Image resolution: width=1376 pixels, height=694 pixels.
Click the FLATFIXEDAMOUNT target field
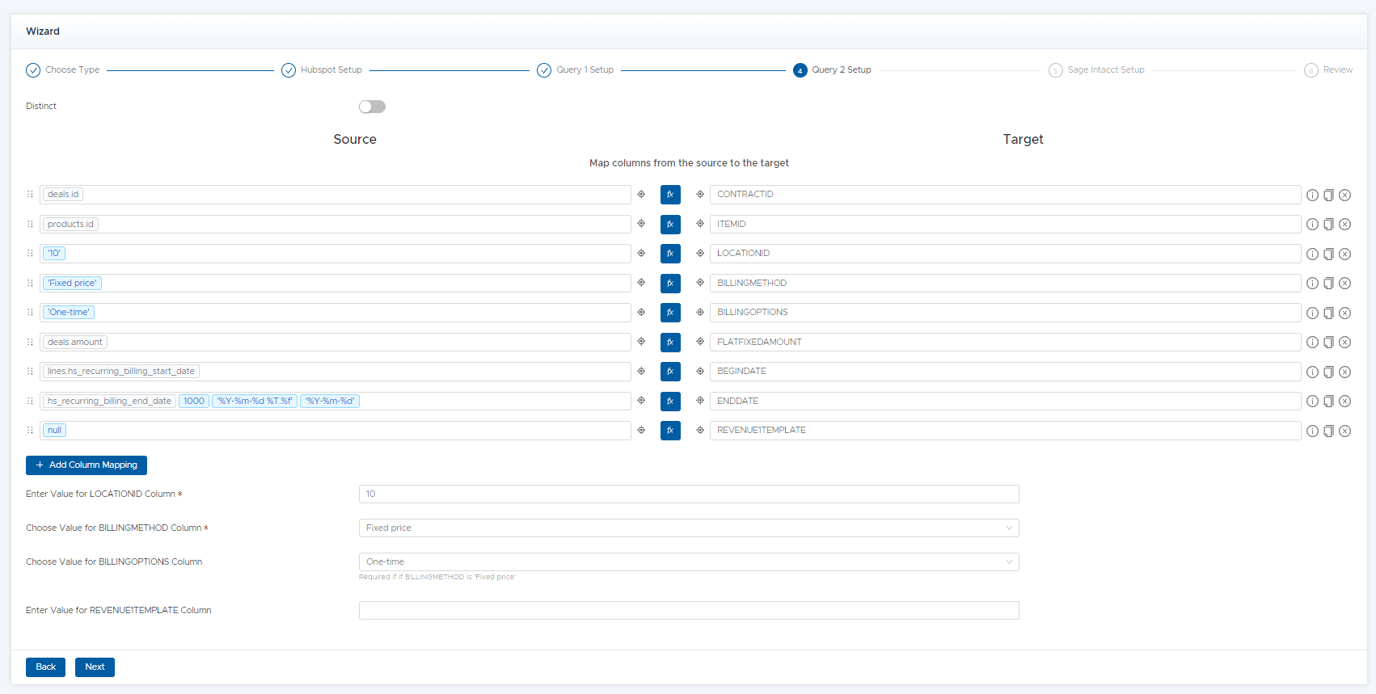[x=1005, y=342]
